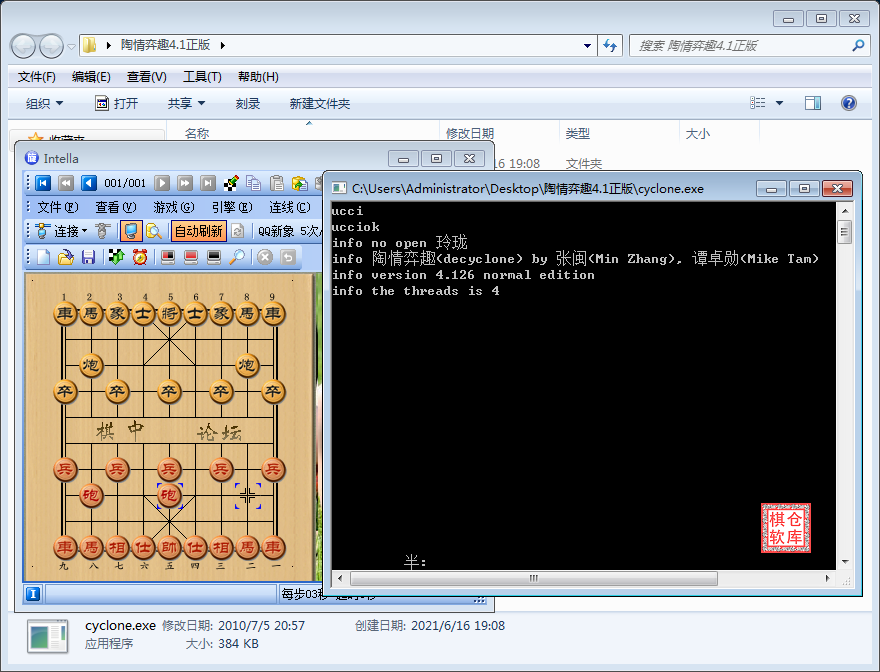The image size is (880, 672).
Task: Open Explorer help question mark icon
Action: tap(849, 103)
